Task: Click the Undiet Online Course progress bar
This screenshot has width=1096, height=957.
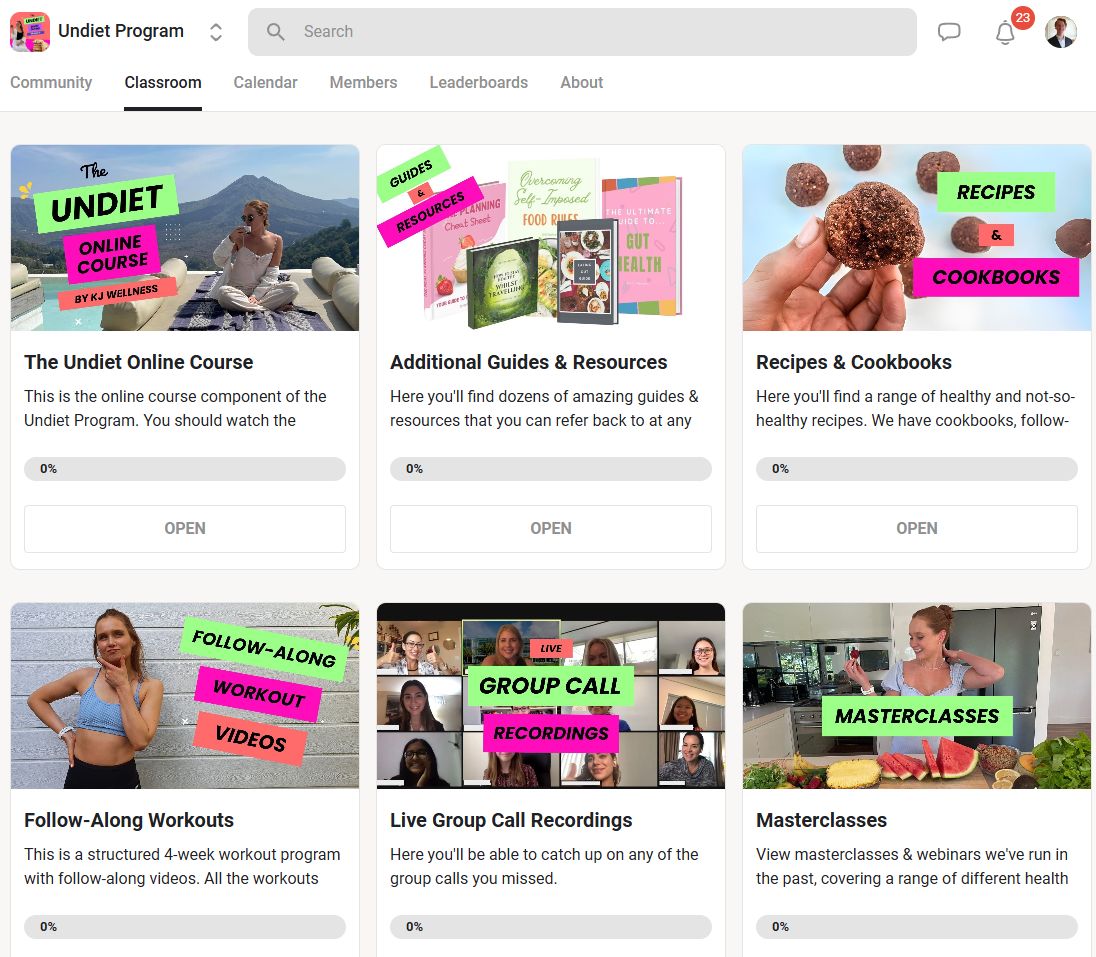Action: click(x=185, y=468)
